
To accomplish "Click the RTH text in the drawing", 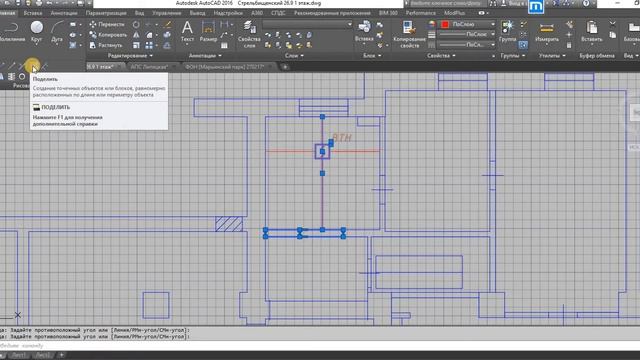I will [x=342, y=138].
